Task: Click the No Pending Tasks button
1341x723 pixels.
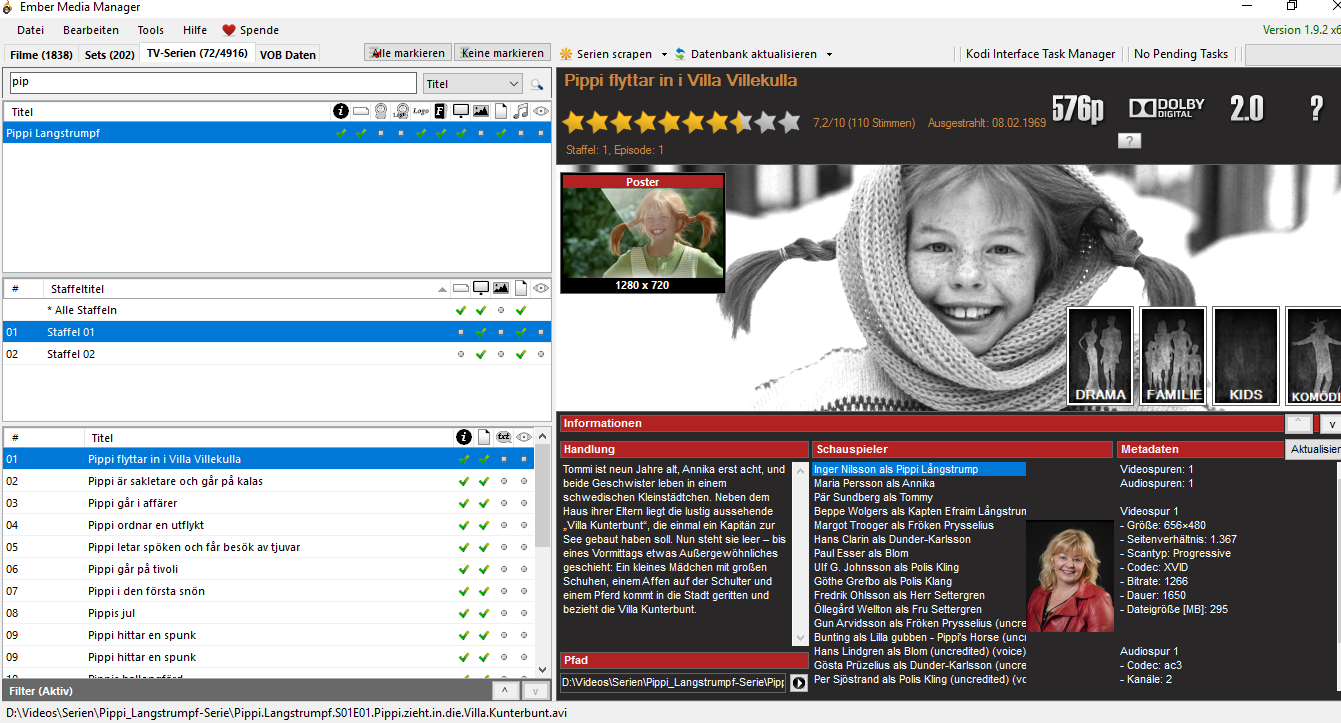Action: coord(1181,54)
